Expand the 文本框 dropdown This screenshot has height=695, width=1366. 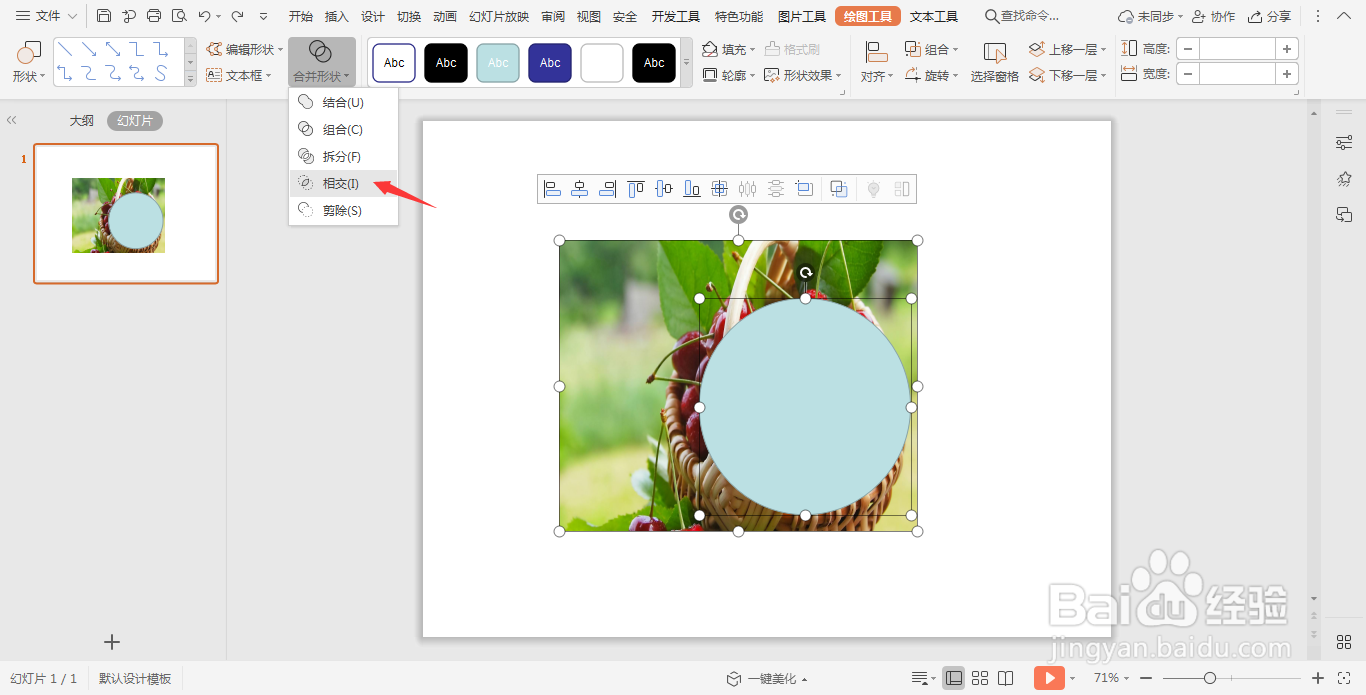pos(239,75)
